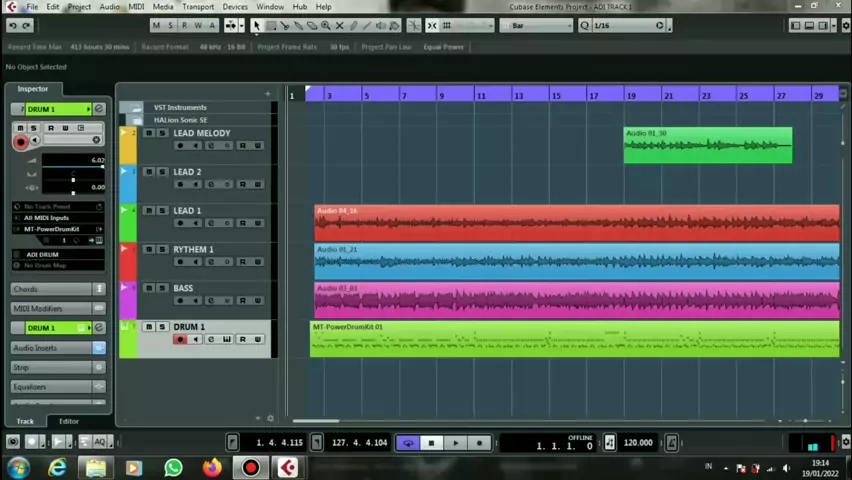Toggle the transport Cycle loop button
This screenshot has width=852, height=480.
click(407, 443)
